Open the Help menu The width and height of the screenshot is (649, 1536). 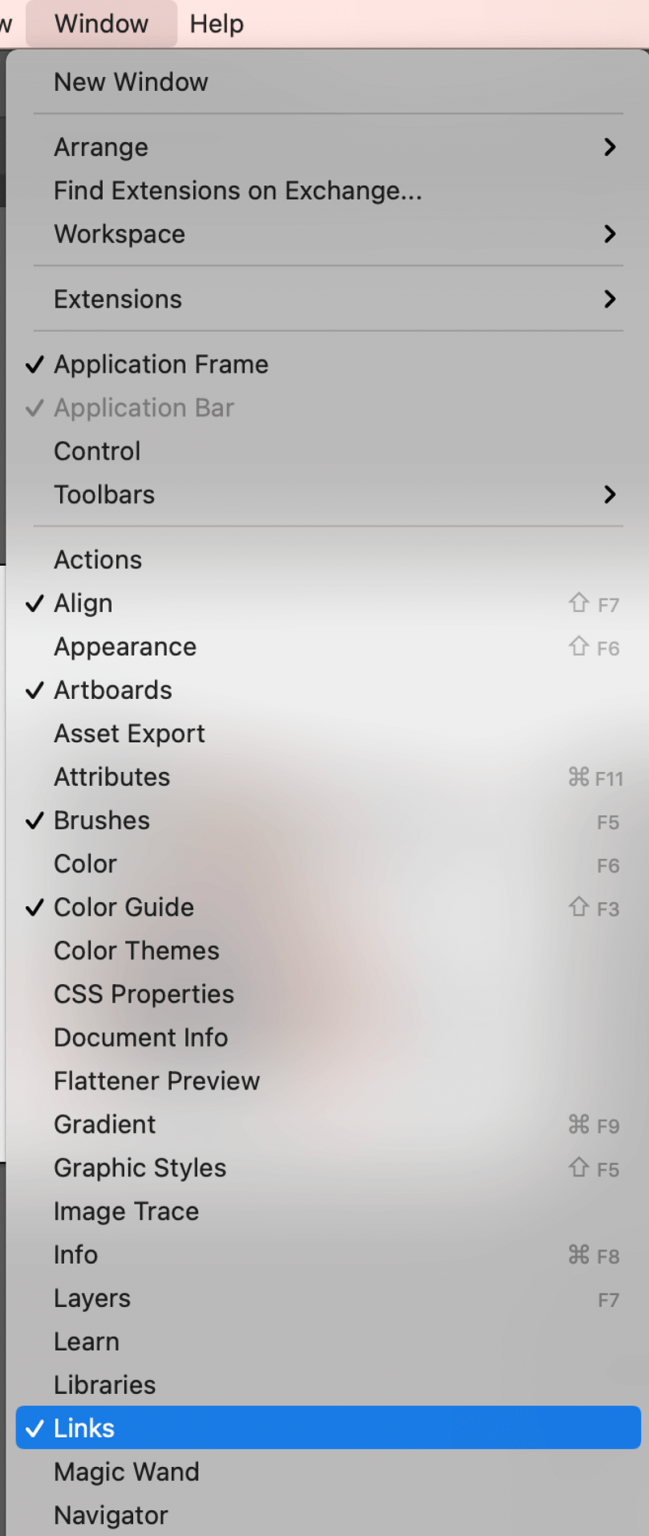point(216,23)
